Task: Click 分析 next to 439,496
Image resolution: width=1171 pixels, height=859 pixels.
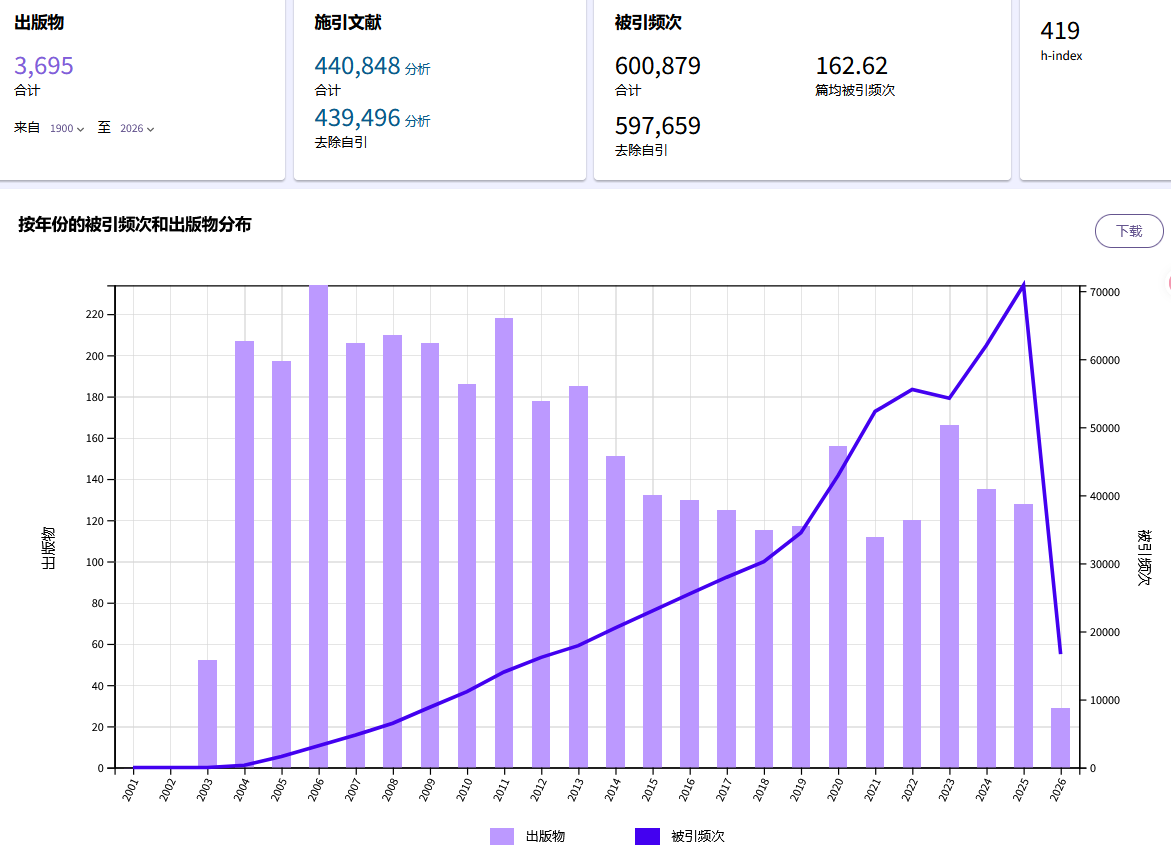Action: (x=418, y=121)
